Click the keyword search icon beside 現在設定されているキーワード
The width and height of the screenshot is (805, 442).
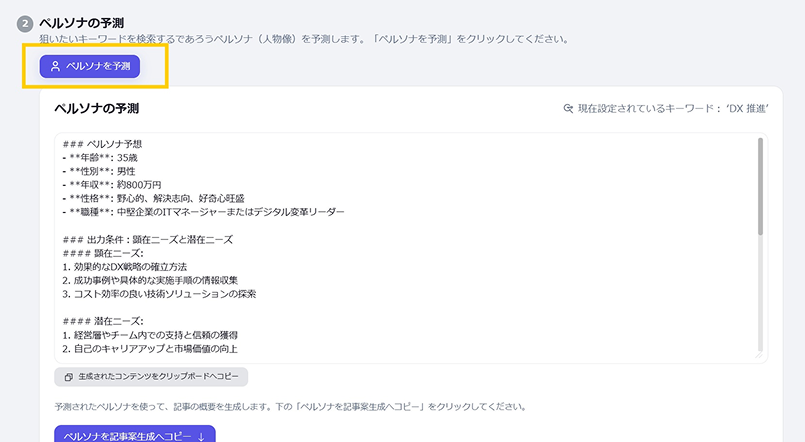click(x=568, y=108)
